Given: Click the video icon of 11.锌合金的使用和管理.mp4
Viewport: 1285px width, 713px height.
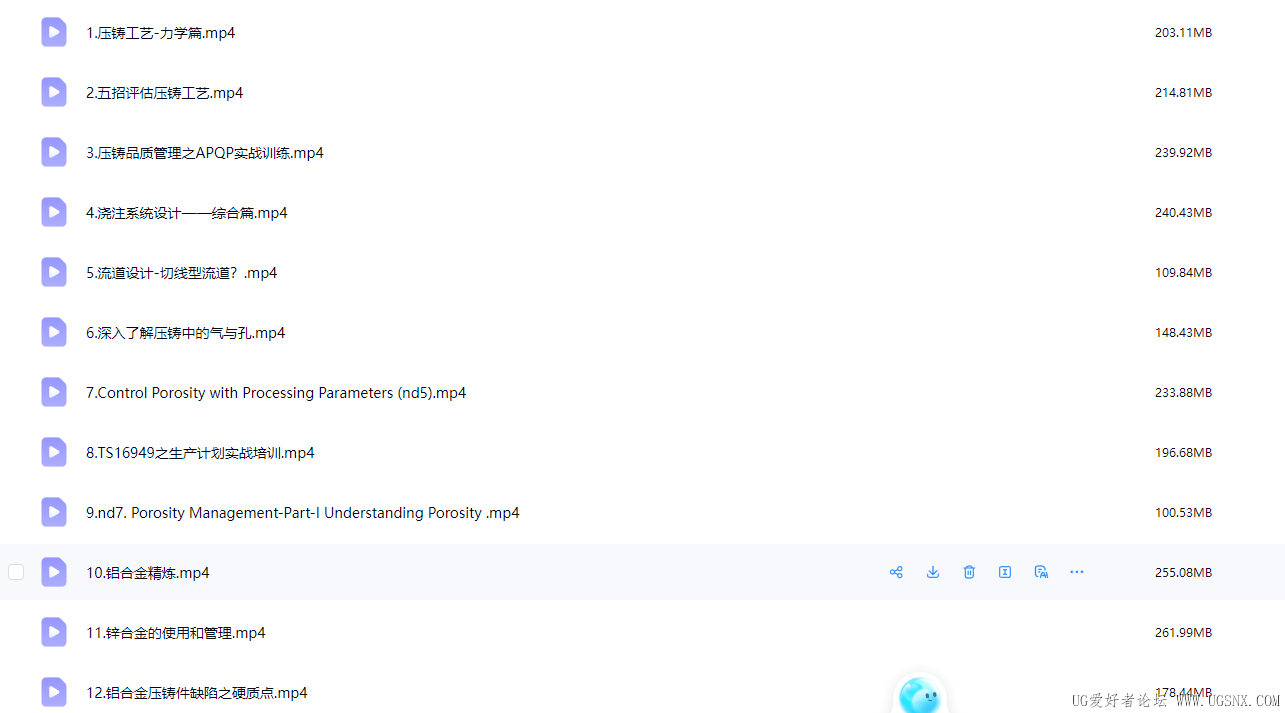Looking at the screenshot, I should coord(54,632).
